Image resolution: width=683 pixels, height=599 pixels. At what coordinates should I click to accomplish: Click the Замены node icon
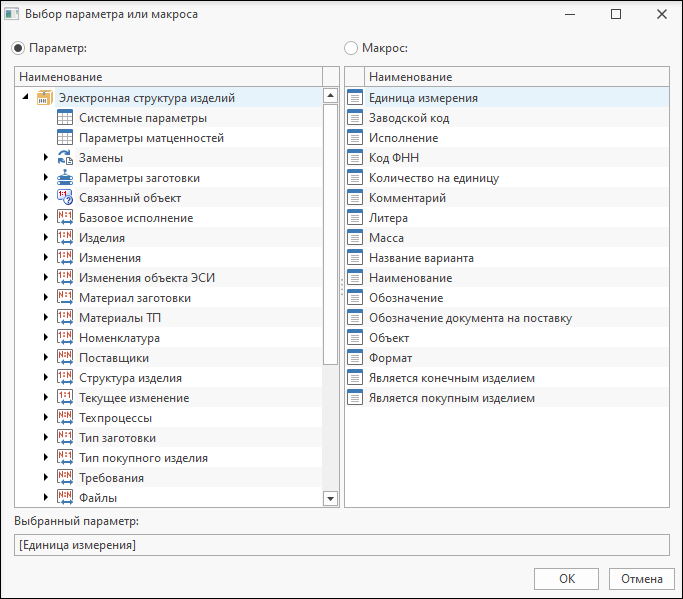pos(65,158)
